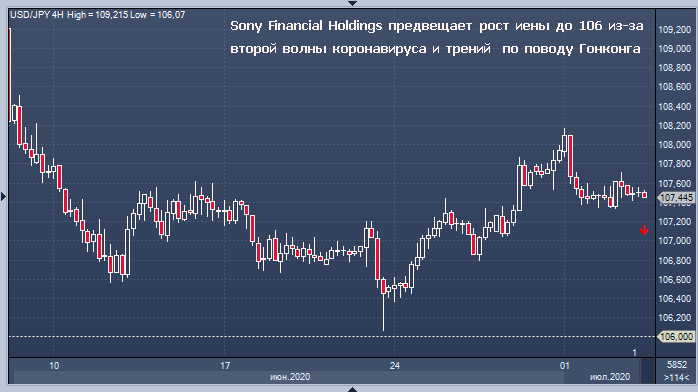The height and width of the screenshot is (392, 698).
Task: Click the >114< zoom indicator
Action: pyautogui.click(x=676, y=378)
